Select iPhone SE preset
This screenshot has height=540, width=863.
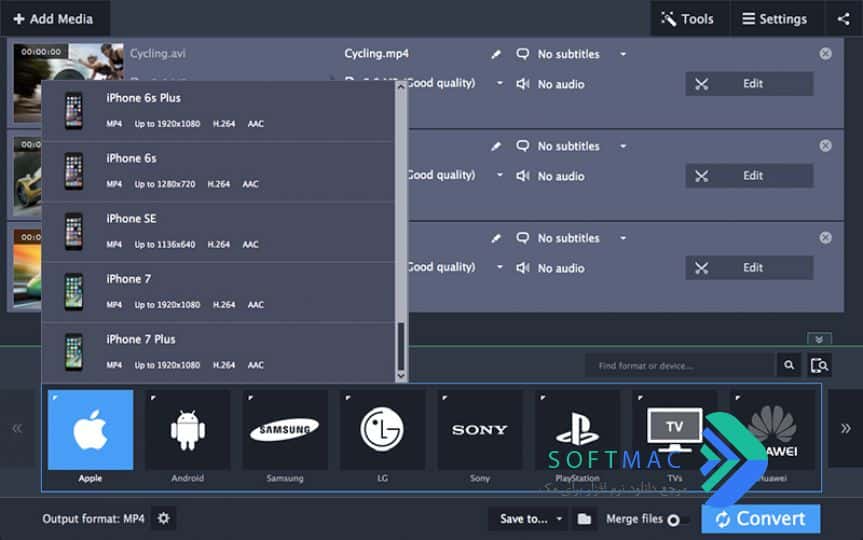pyautogui.click(x=219, y=232)
